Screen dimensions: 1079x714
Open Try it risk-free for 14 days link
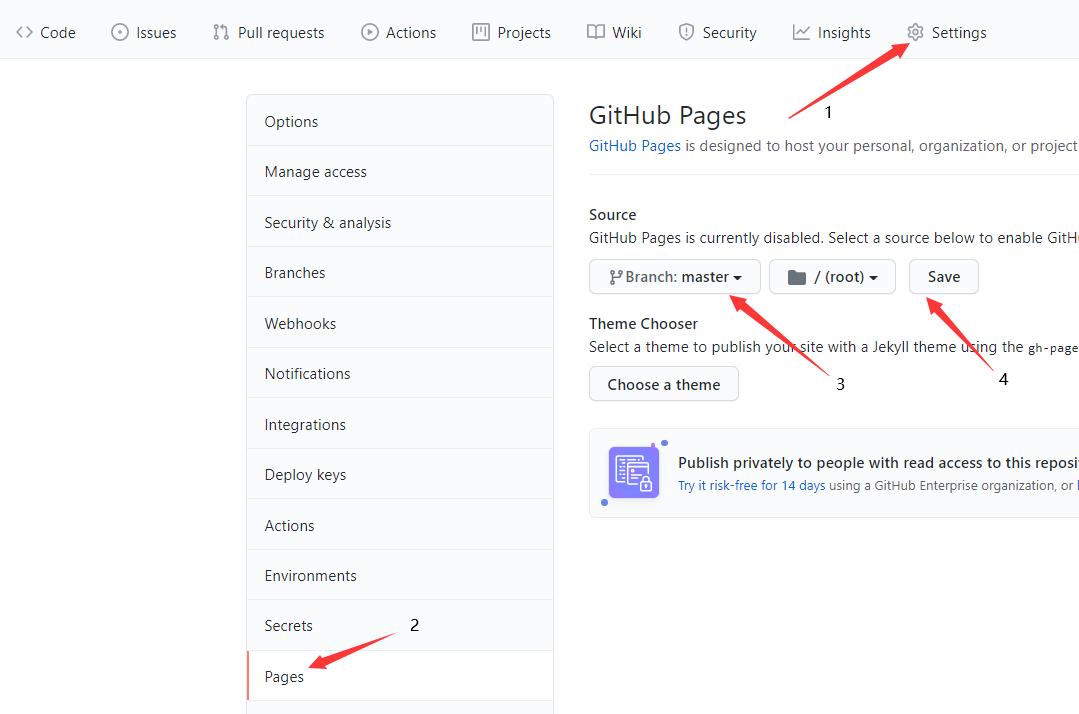(751, 485)
